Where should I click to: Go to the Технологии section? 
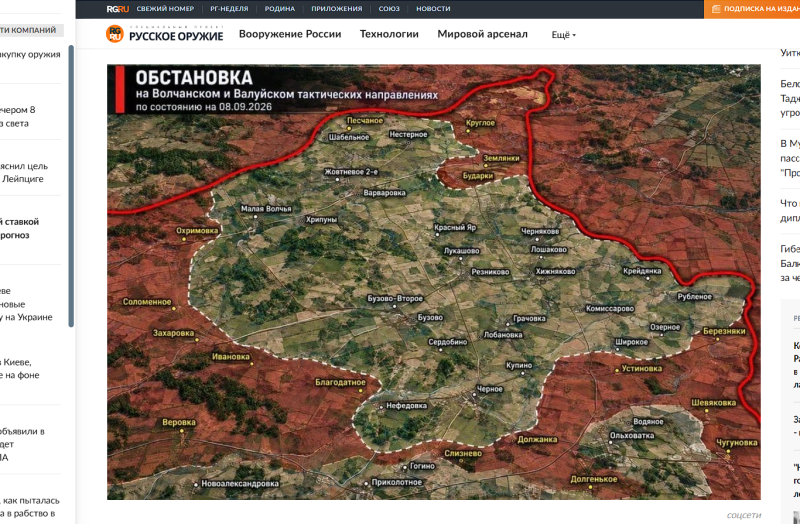389,34
